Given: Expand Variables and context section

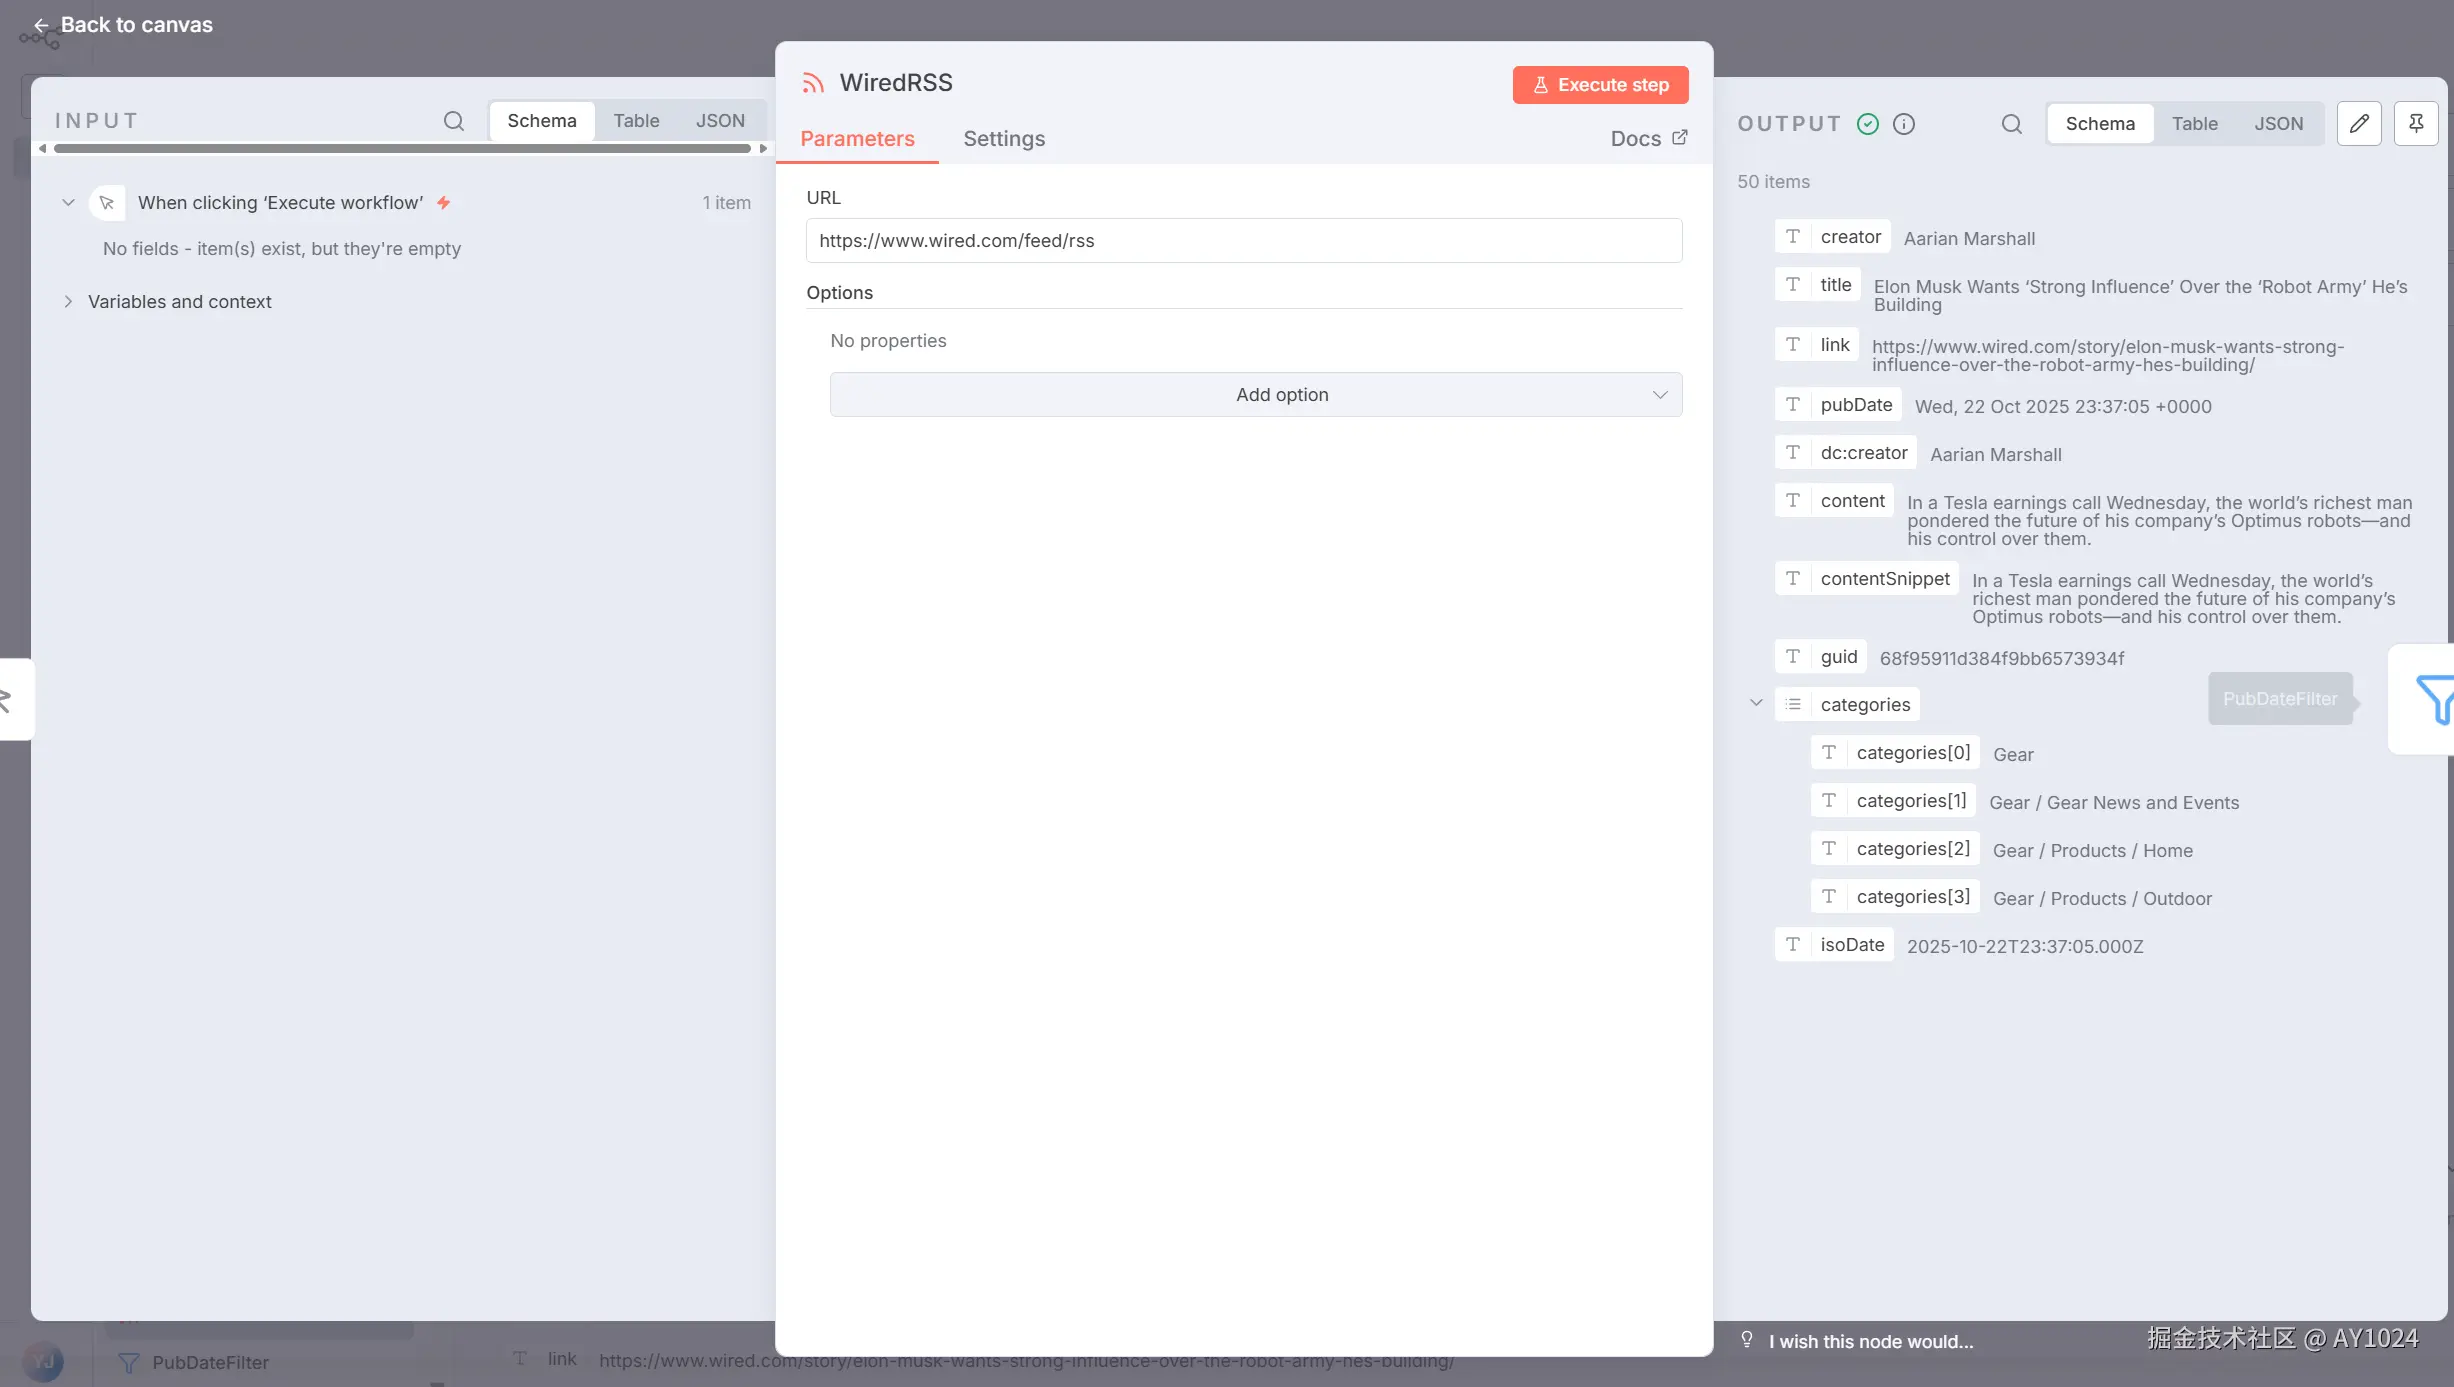Looking at the screenshot, I should pyautogui.click(x=68, y=302).
